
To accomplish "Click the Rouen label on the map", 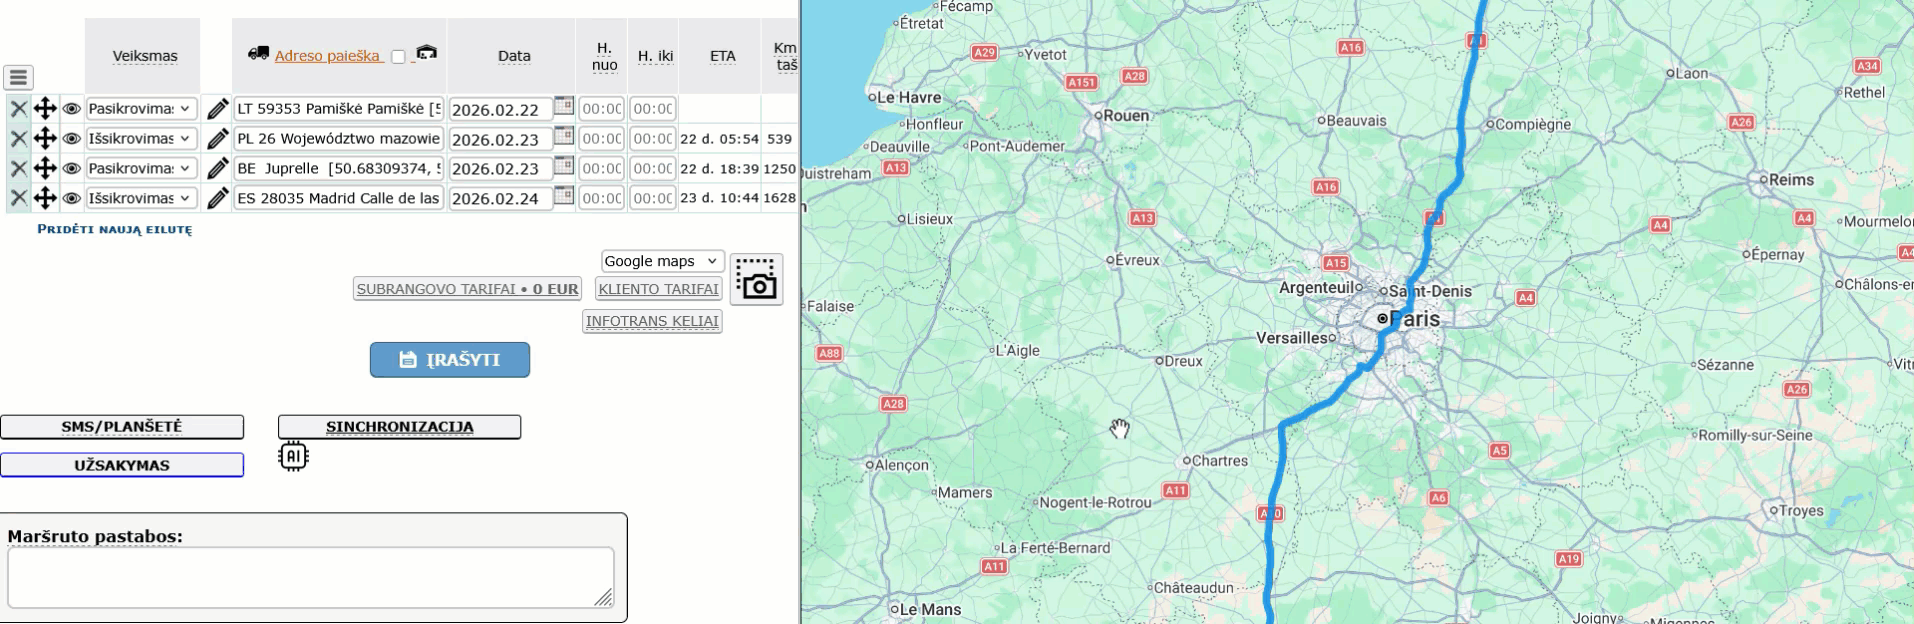I will click(x=1127, y=115).
